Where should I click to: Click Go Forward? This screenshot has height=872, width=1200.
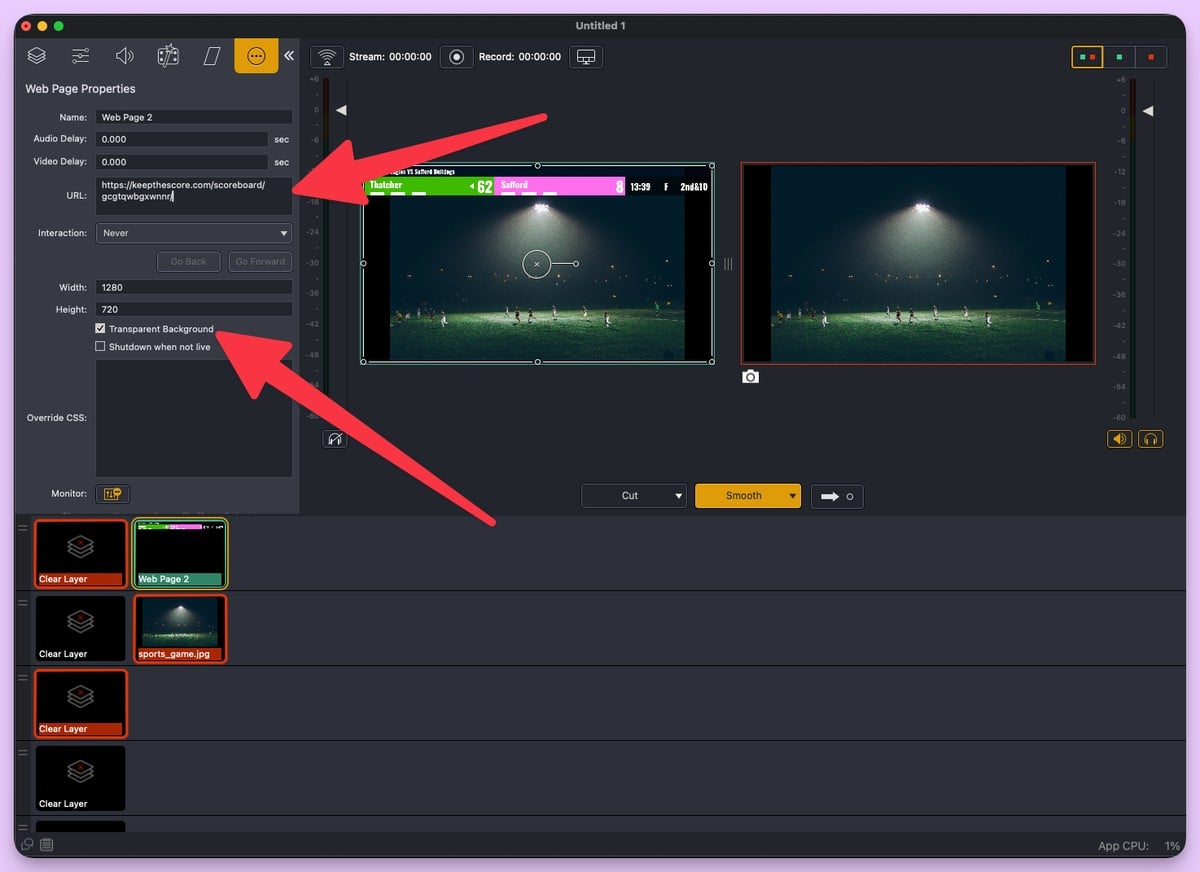click(260, 261)
